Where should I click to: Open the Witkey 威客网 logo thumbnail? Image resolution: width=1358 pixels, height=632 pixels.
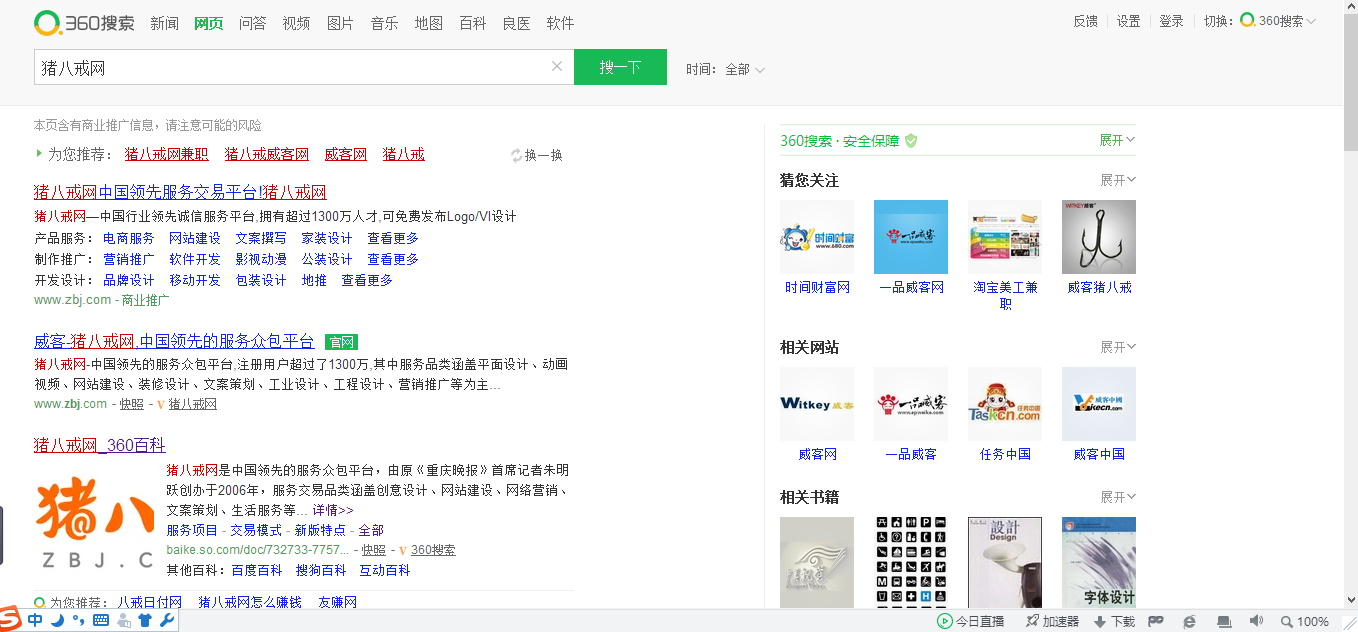tap(817, 404)
